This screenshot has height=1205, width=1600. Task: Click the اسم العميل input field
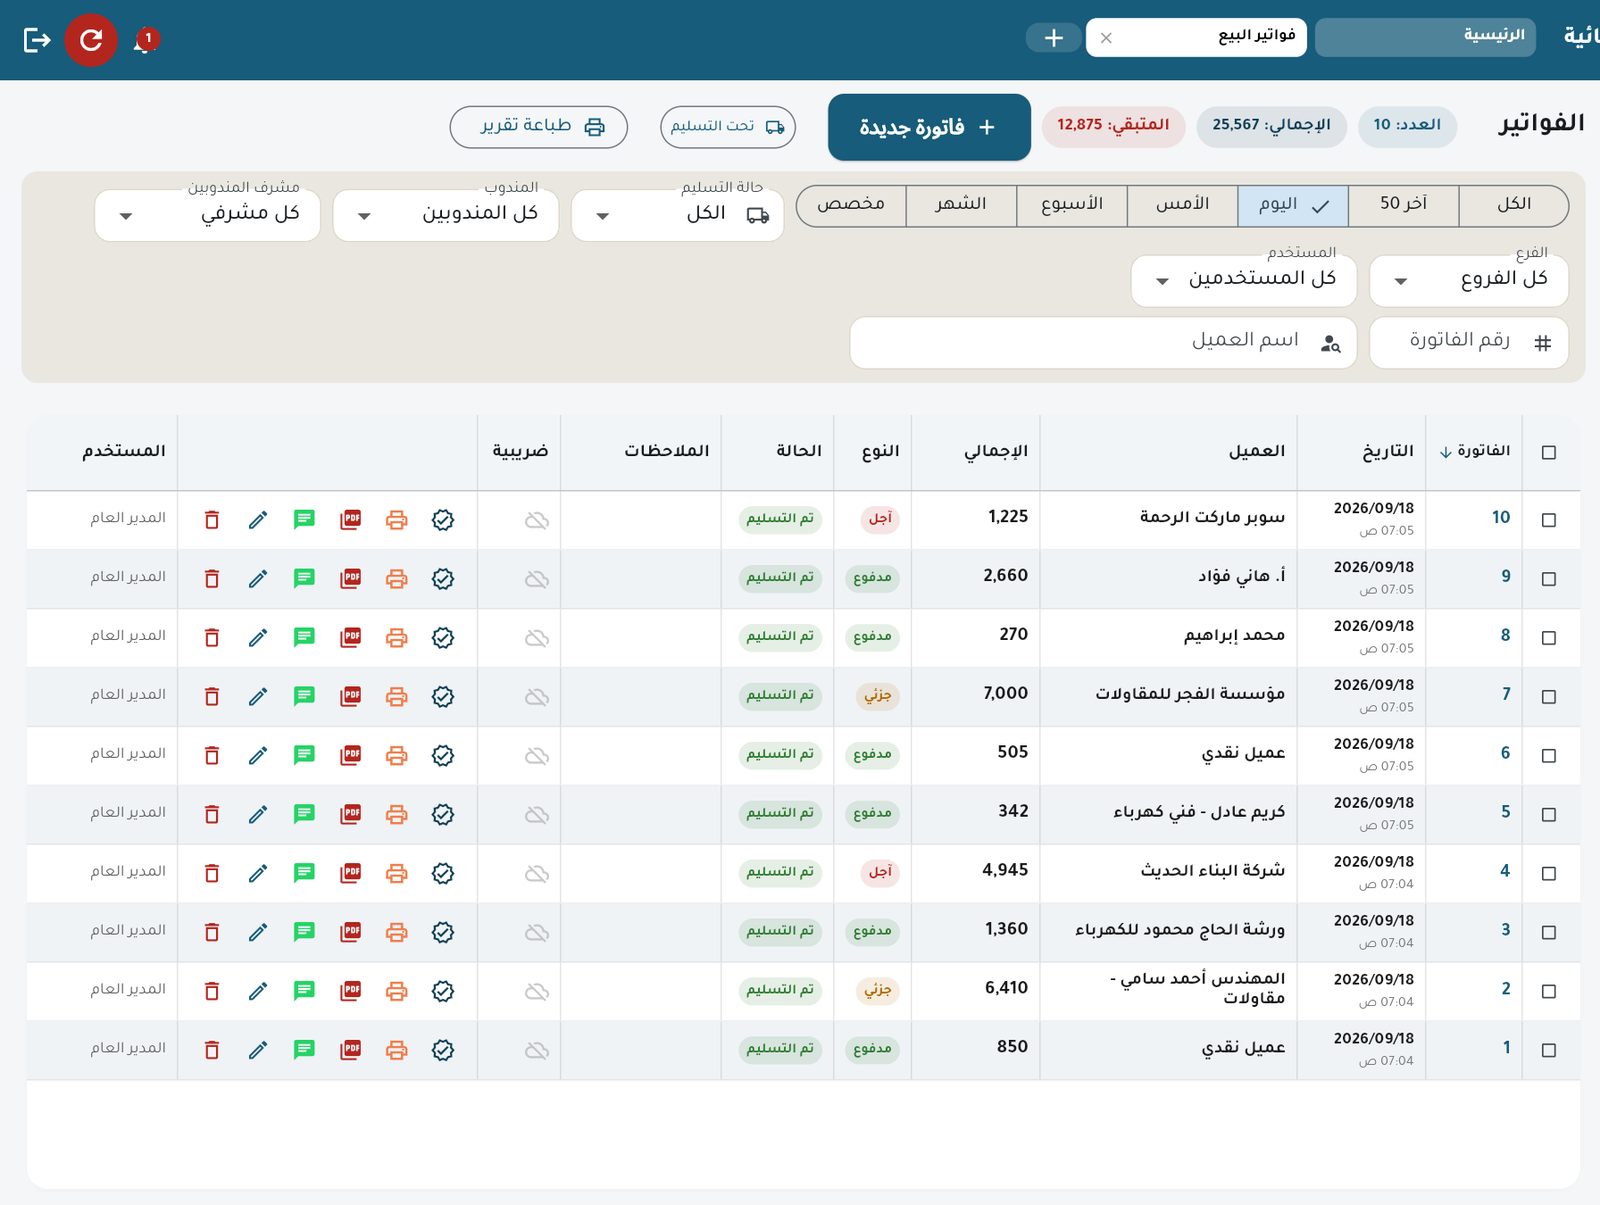pos(1103,343)
